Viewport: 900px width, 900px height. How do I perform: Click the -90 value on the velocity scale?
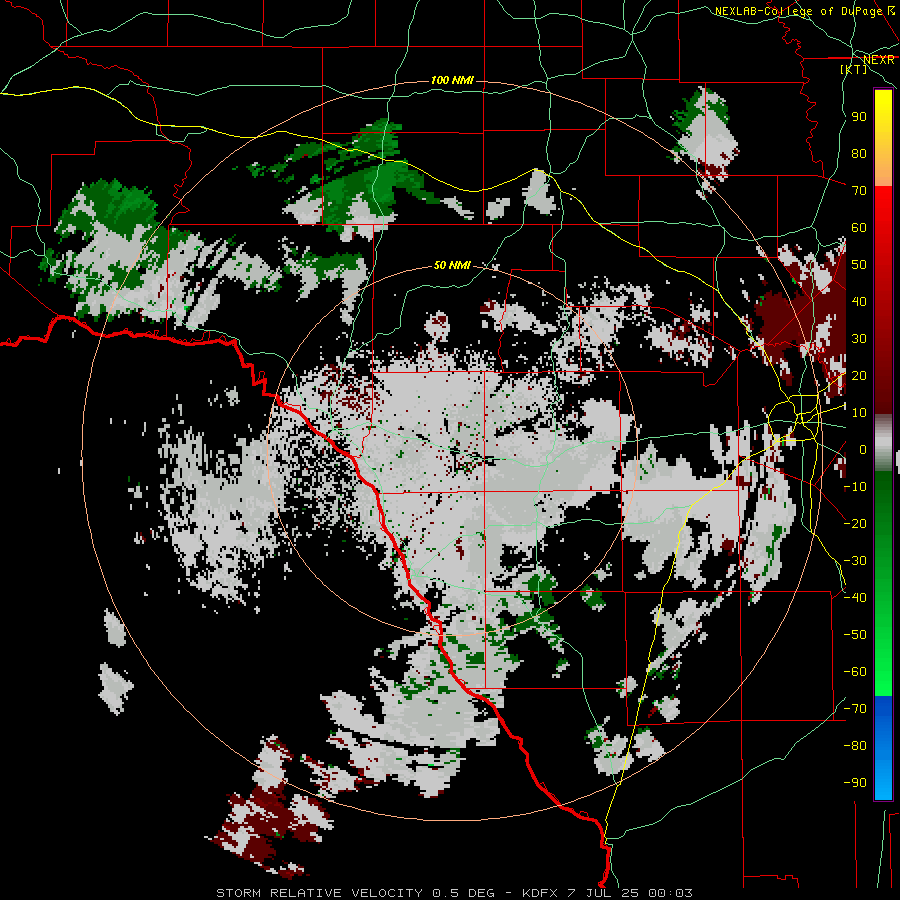click(x=855, y=783)
